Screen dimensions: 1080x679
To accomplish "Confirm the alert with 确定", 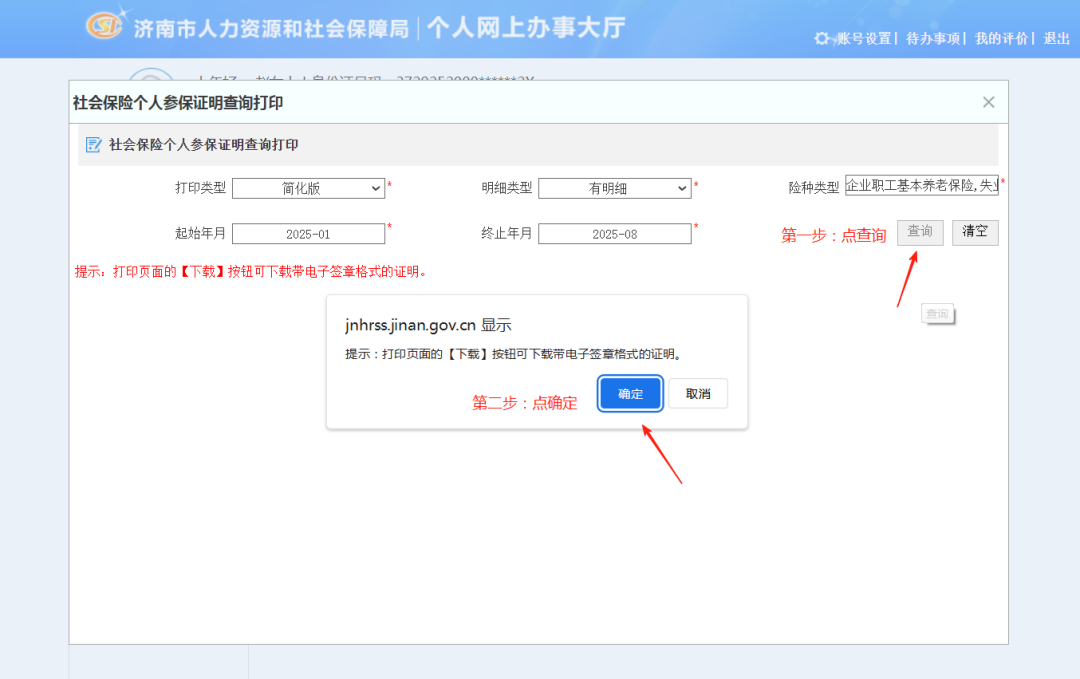I will (x=630, y=393).
